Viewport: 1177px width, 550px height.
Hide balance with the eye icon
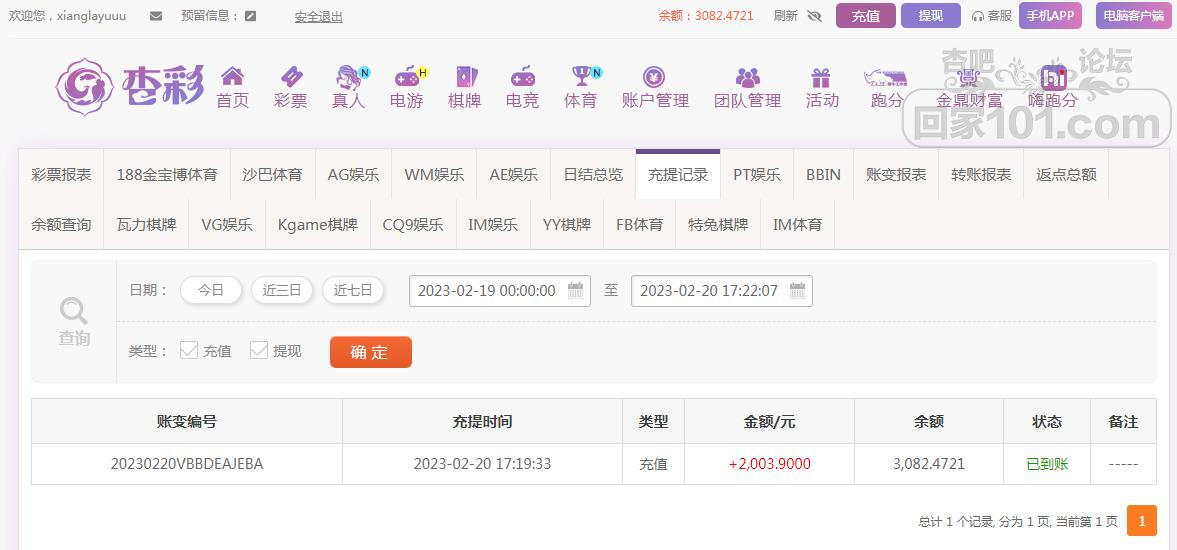tap(814, 16)
